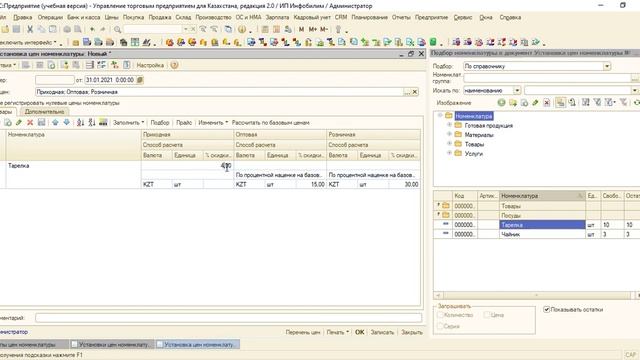Click Рассчитать по базовым ценам
The width and height of the screenshot is (640, 360).
(x=271, y=122)
